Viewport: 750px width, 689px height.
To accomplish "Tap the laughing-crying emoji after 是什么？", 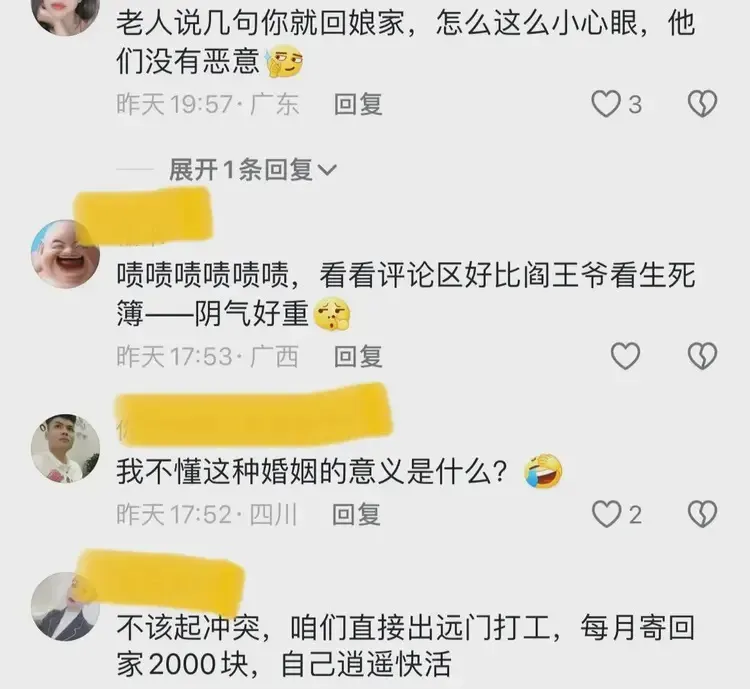I will 542,471.
